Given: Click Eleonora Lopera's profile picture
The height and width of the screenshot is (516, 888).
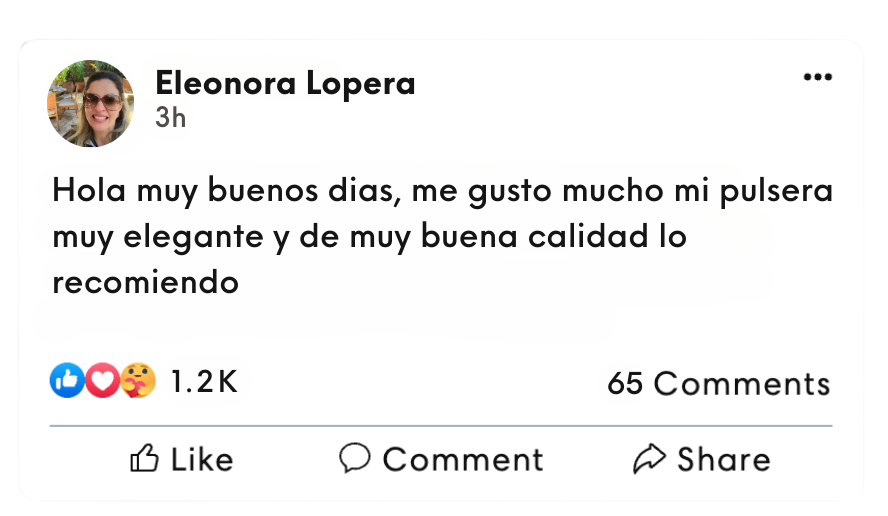Looking at the screenshot, I should pos(91,104).
